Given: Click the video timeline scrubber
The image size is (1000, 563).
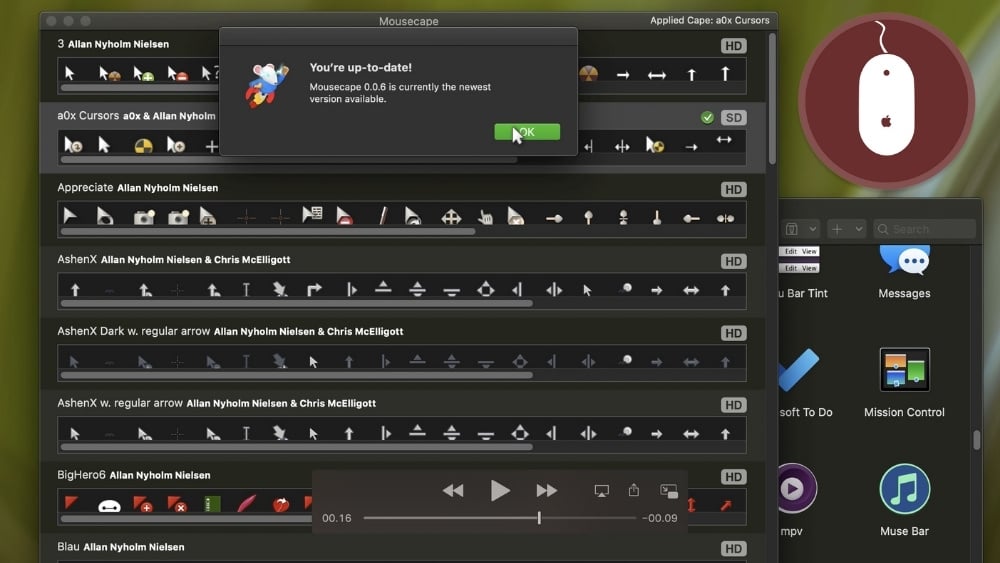Looking at the screenshot, I should click(x=539, y=518).
